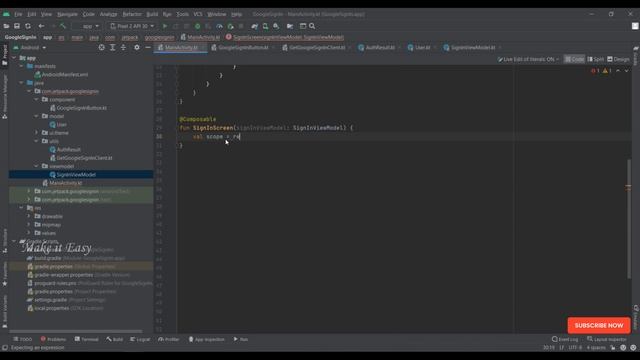Open the VCS menu
The image size is (640, 360).
tap(198, 14)
